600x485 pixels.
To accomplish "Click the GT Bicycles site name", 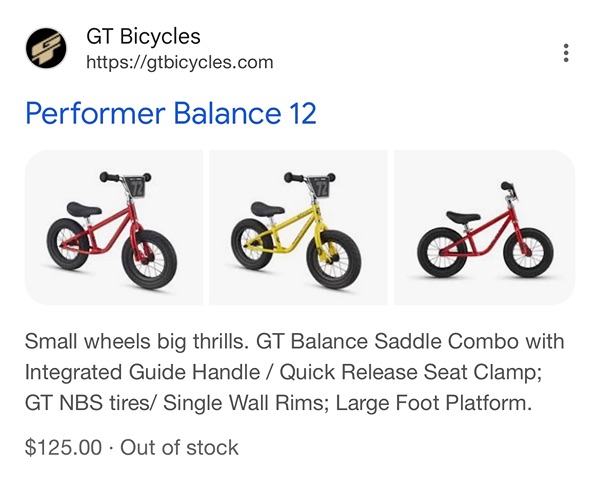I will pyautogui.click(x=143, y=37).
